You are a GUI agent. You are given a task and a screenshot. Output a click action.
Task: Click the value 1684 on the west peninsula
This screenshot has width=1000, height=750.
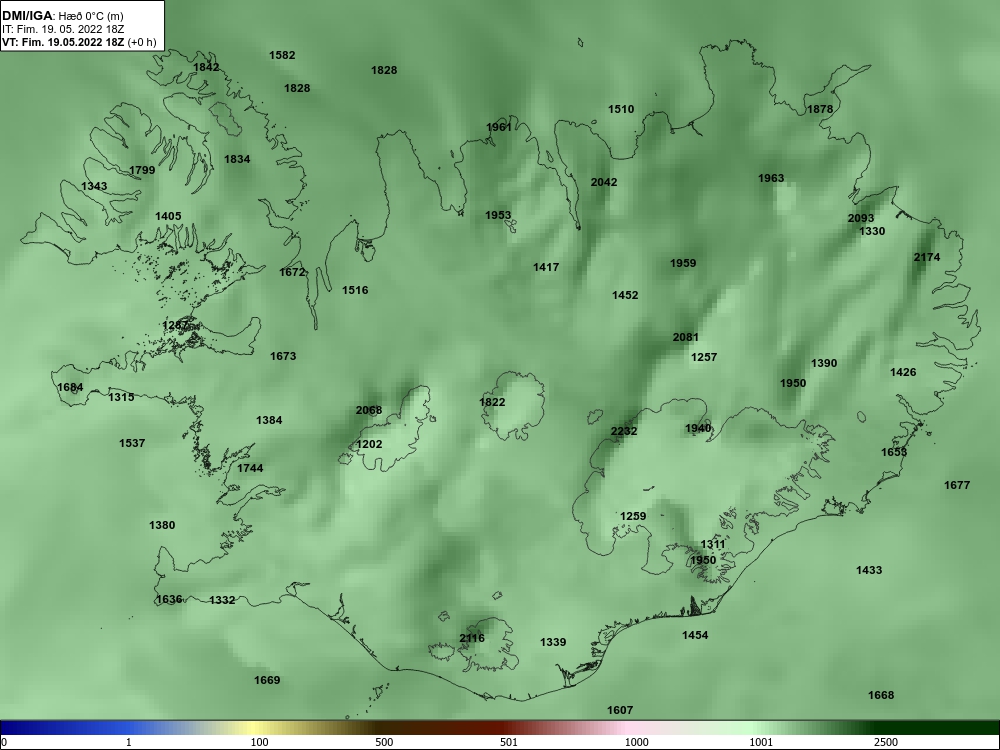coord(70,387)
